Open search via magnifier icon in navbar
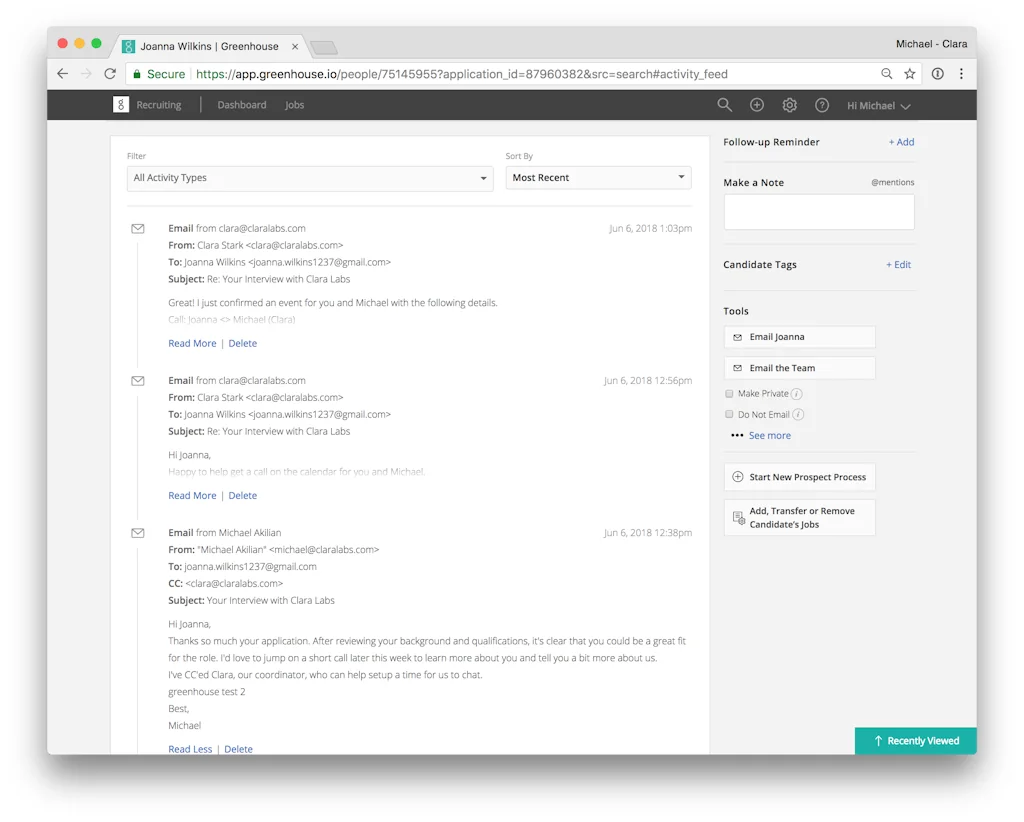Viewport: 1024px width, 822px height. [725, 105]
